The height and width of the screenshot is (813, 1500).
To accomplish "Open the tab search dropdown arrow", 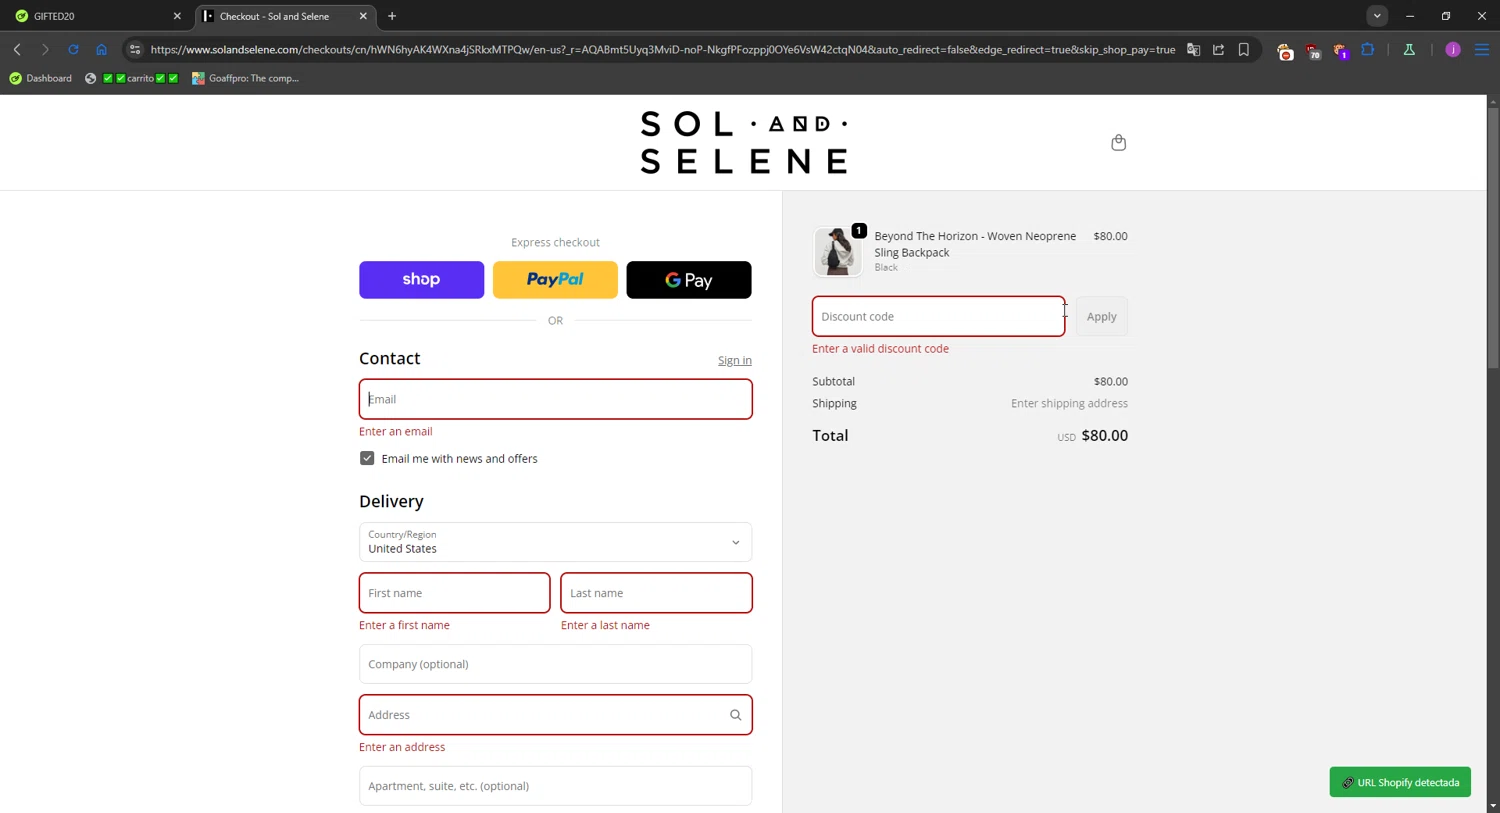I will coord(1377,16).
